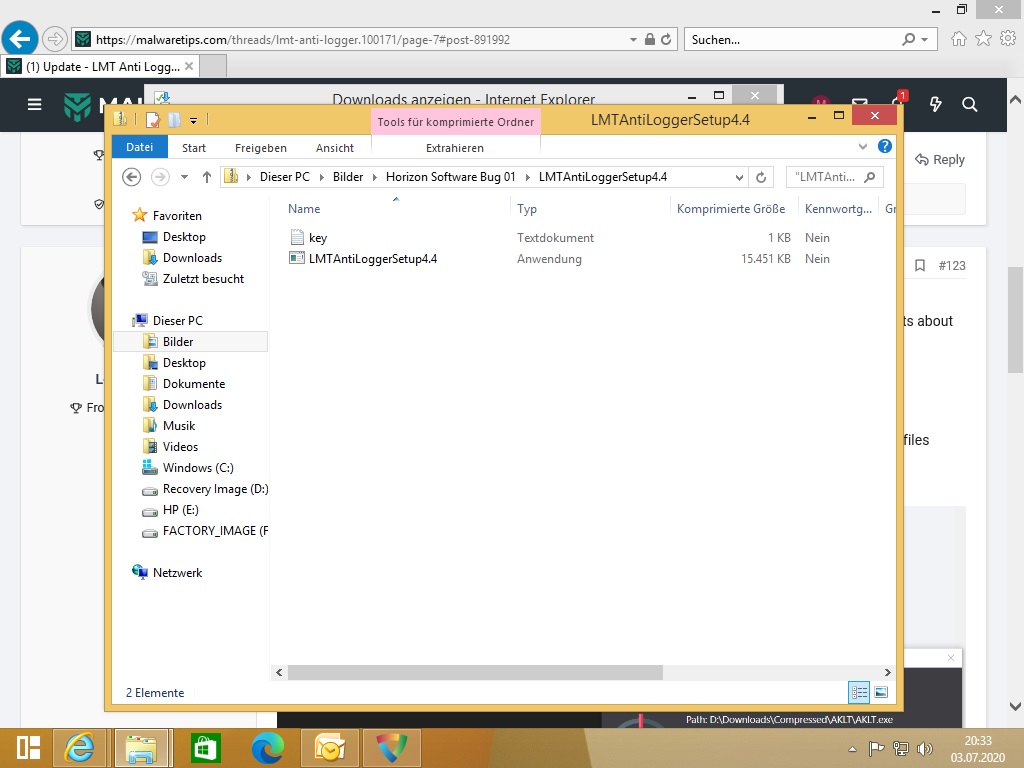This screenshot has height=768, width=1024.
Task: Show hidden system tray icons
Action: coord(852,749)
